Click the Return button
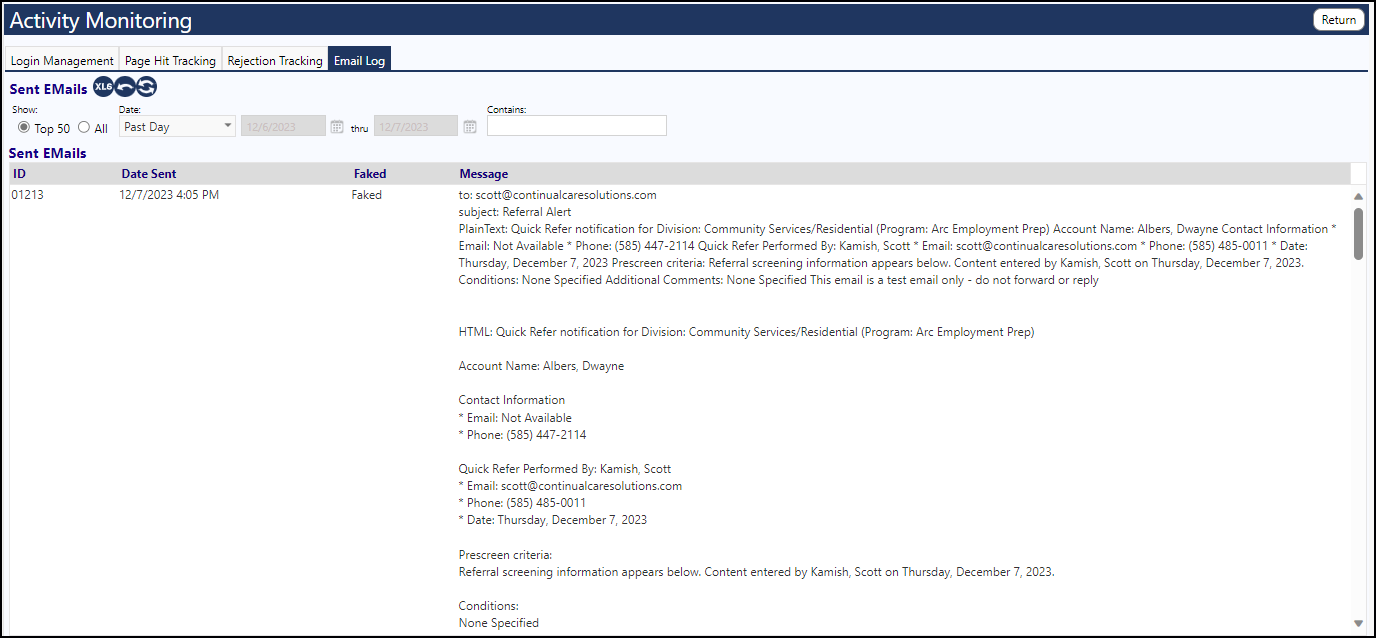This screenshot has height=638, width=1376. 1338,19
